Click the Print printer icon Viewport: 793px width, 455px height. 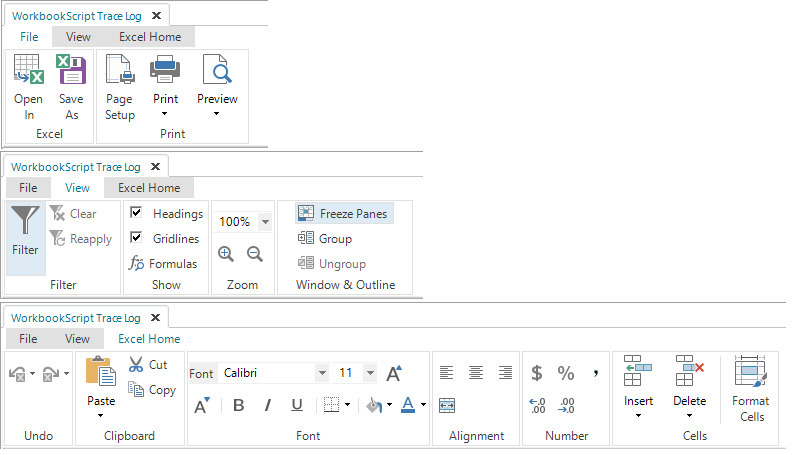(165, 69)
